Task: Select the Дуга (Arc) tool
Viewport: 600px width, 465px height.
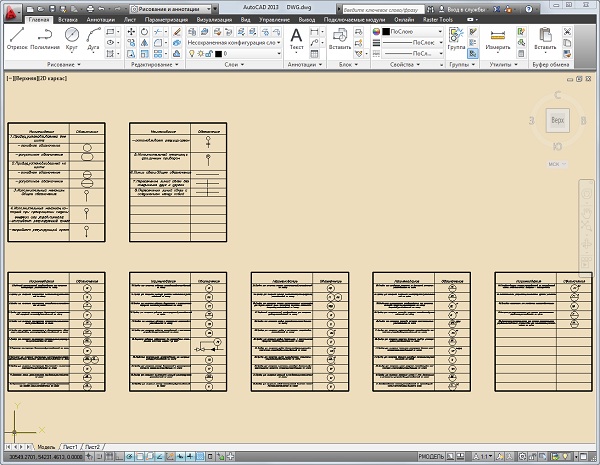Action: (x=93, y=36)
